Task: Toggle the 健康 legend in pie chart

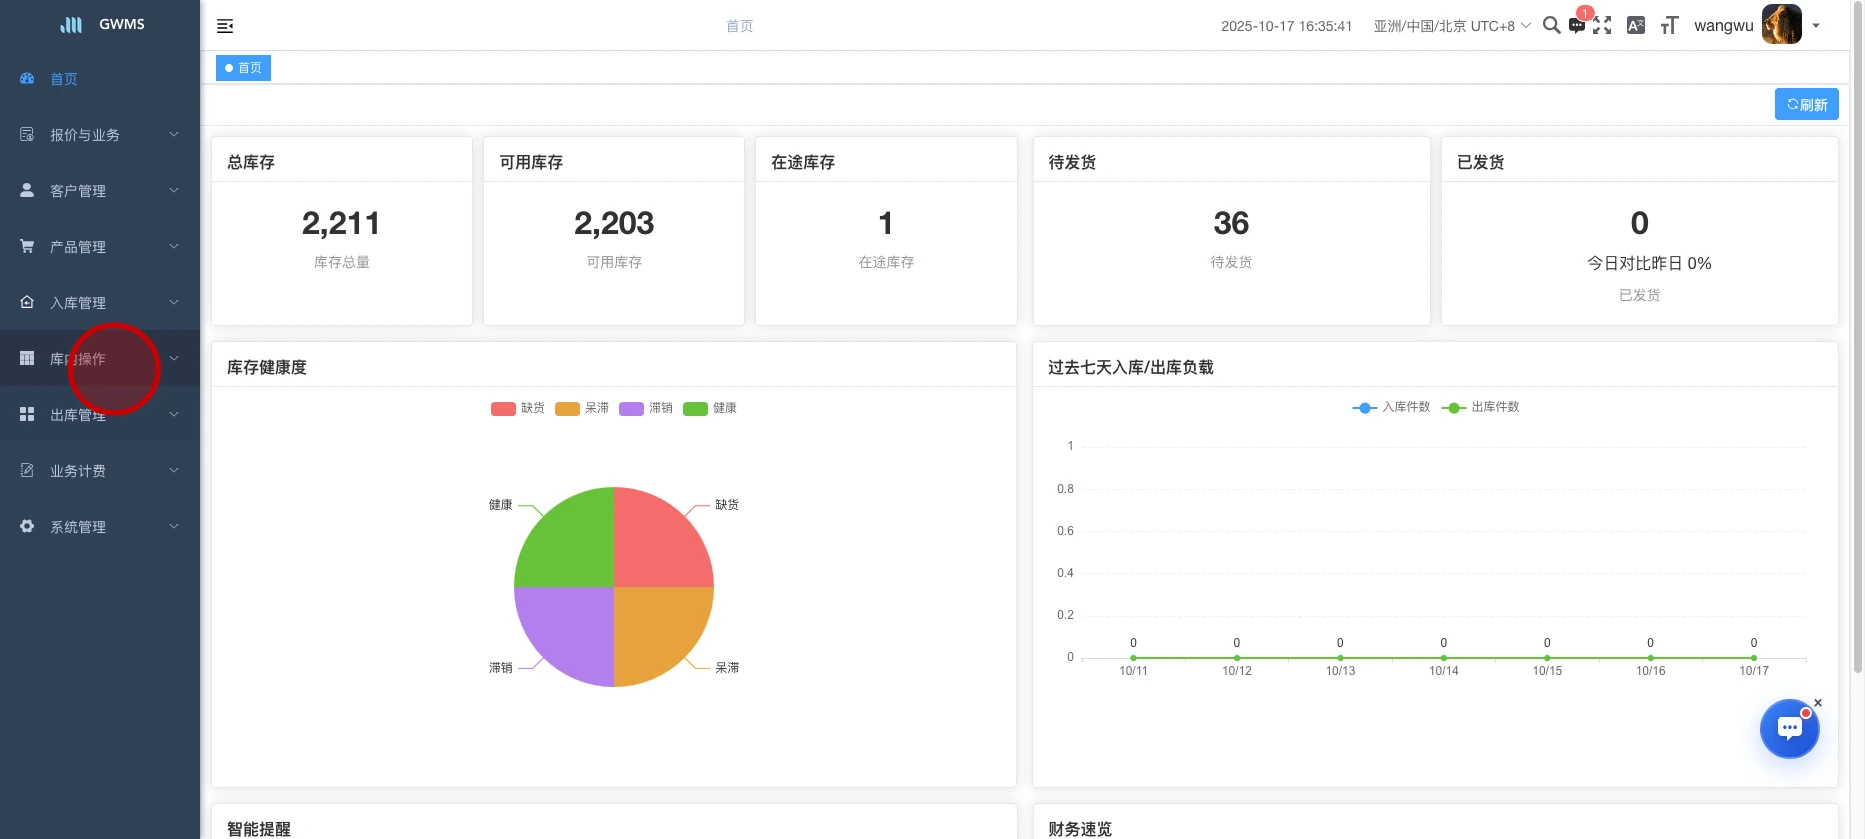Action: [710, 408]
